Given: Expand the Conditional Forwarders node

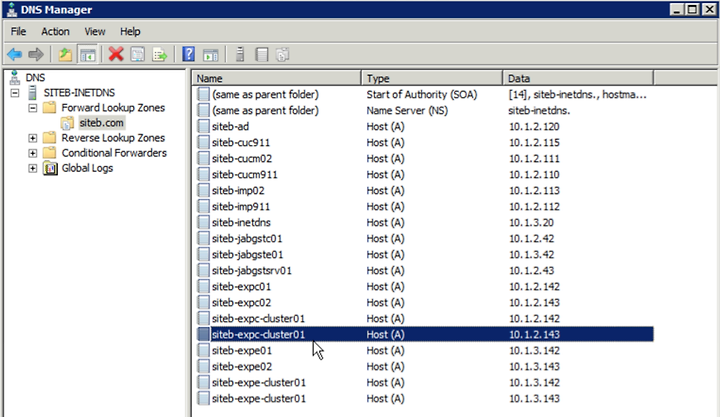Looking at the screenshot, I should click(x=33, y=153).
